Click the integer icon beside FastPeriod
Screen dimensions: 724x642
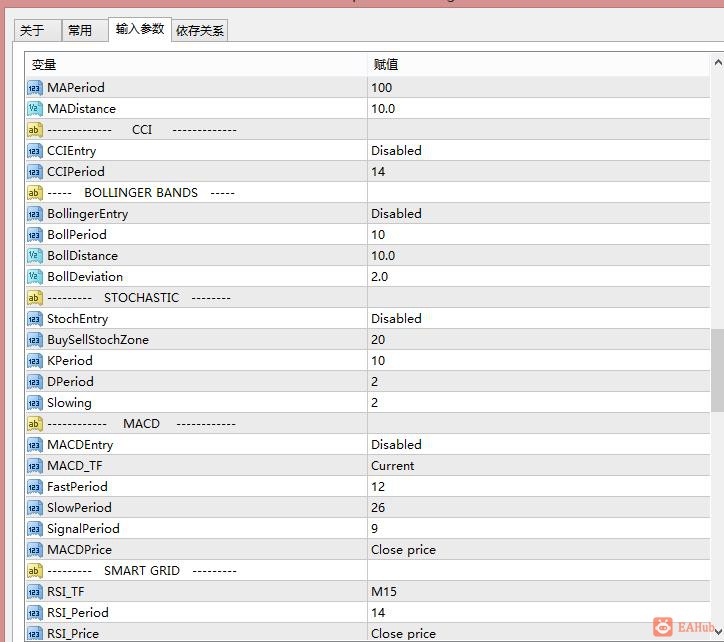(x=35, y=487)
